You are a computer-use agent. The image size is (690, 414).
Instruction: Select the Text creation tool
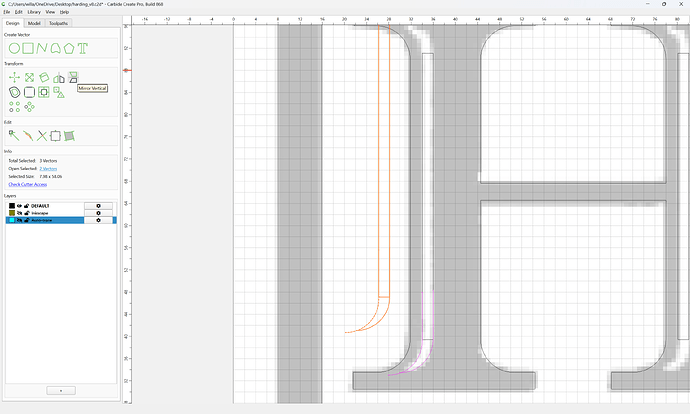(x=83, y=48)
